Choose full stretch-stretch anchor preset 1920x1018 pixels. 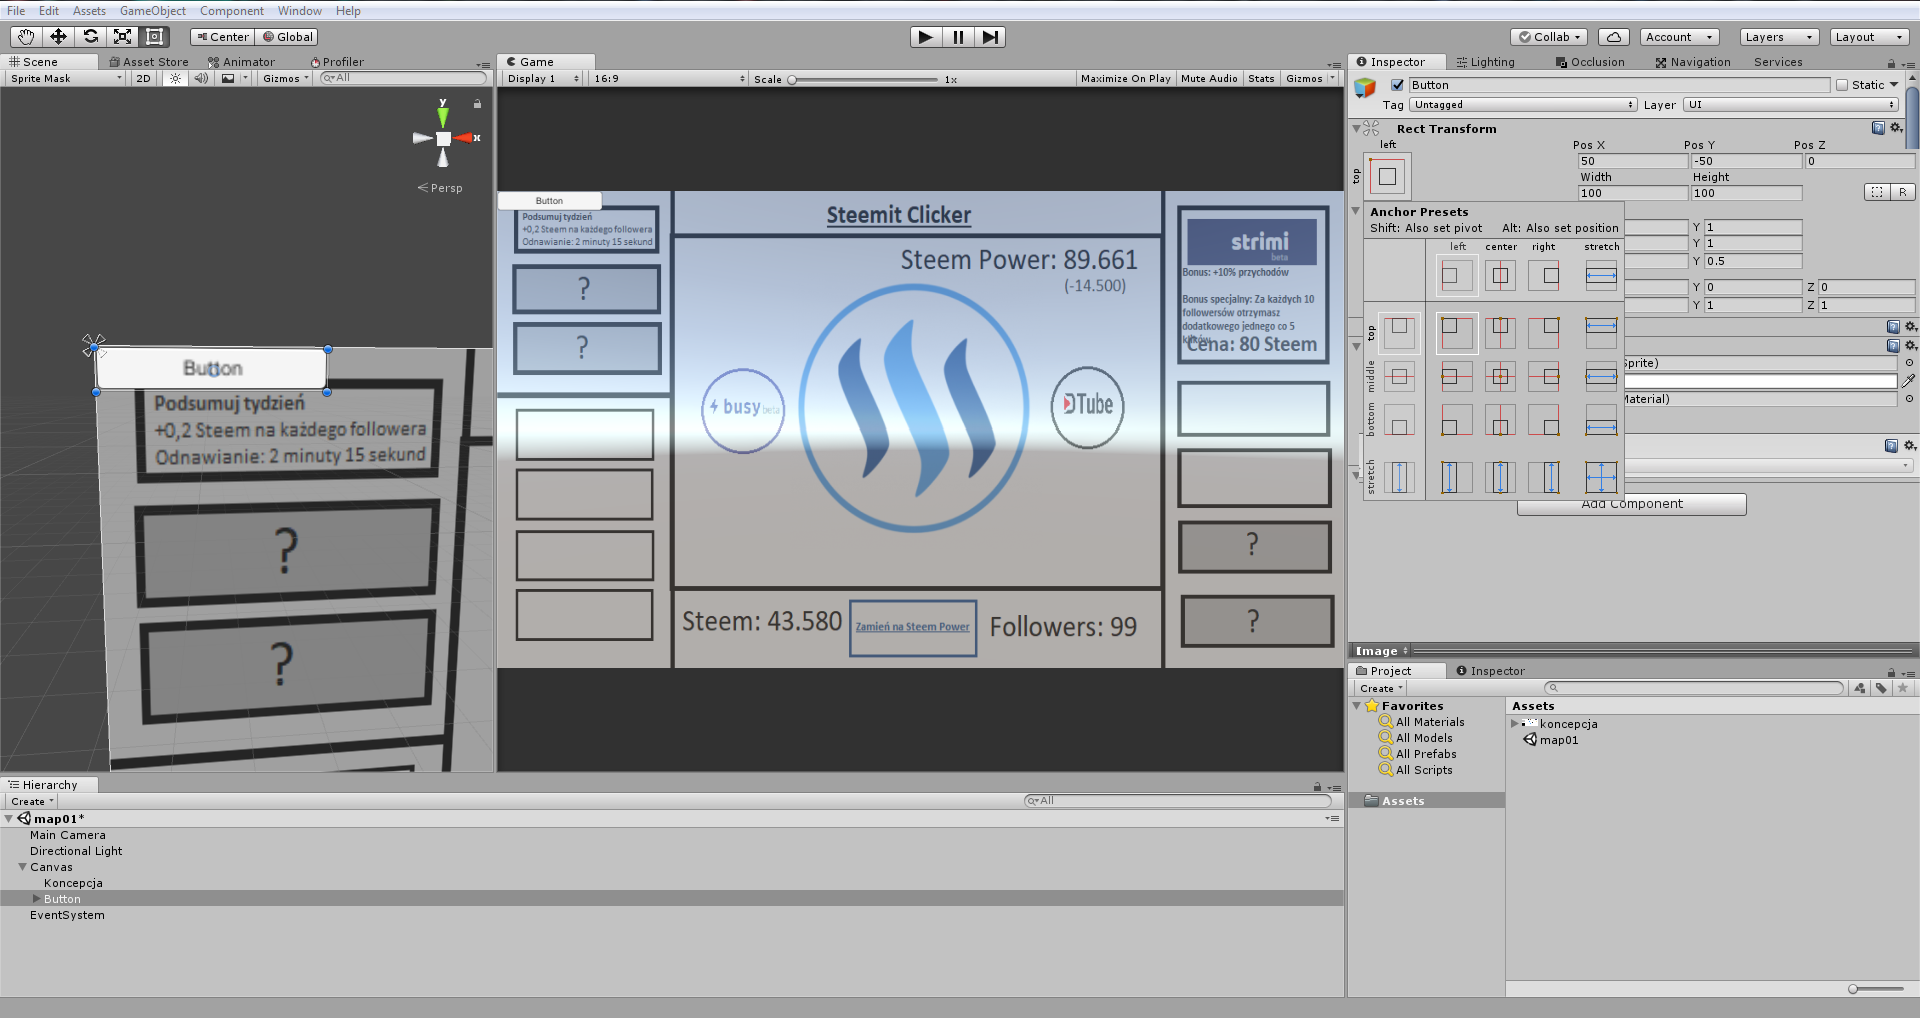[x=1601, y=477]
